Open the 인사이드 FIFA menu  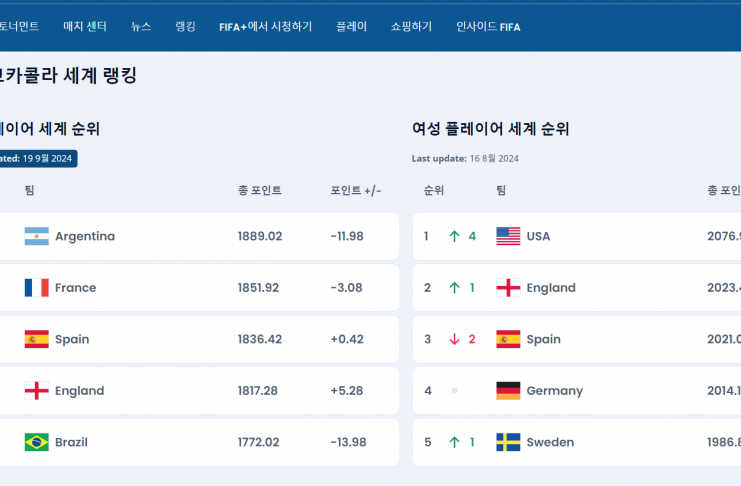[488, 27]
